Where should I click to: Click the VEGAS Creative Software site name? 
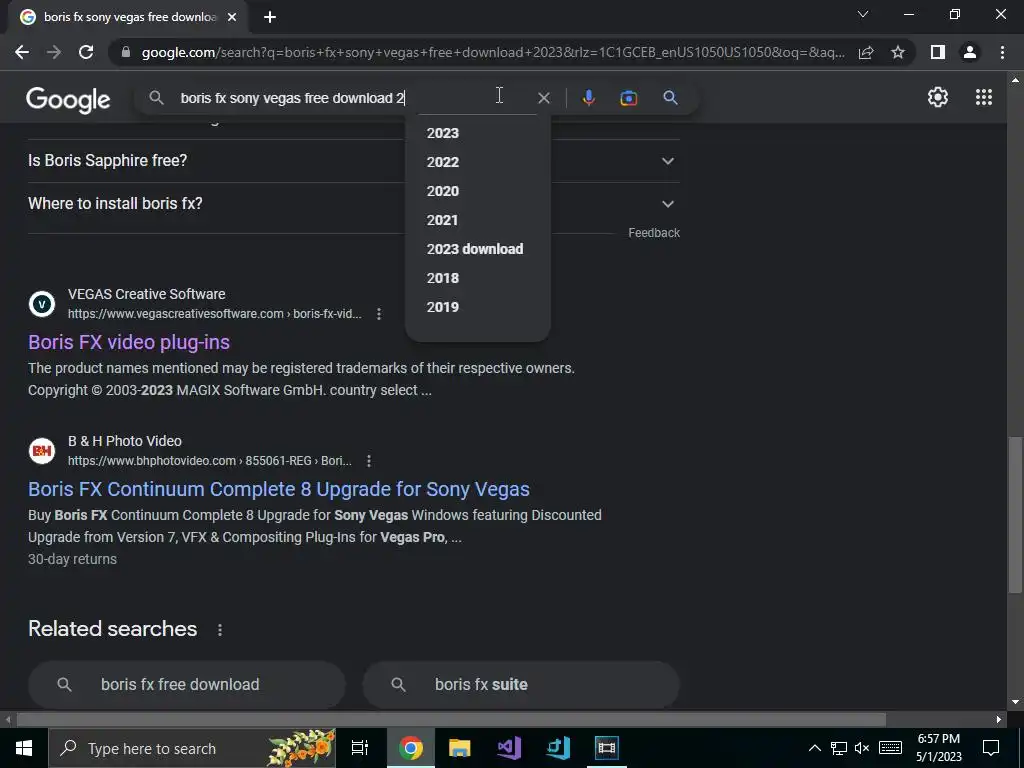pyautogui.click(x=146, y=294)
